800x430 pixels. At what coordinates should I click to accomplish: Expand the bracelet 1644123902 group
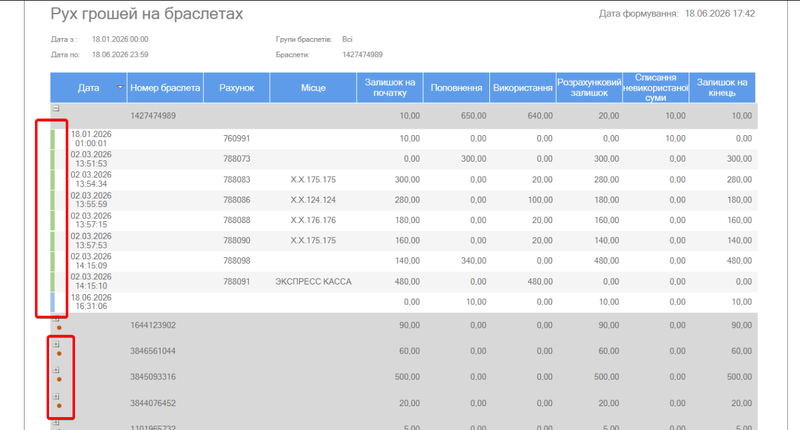point(56,319)
